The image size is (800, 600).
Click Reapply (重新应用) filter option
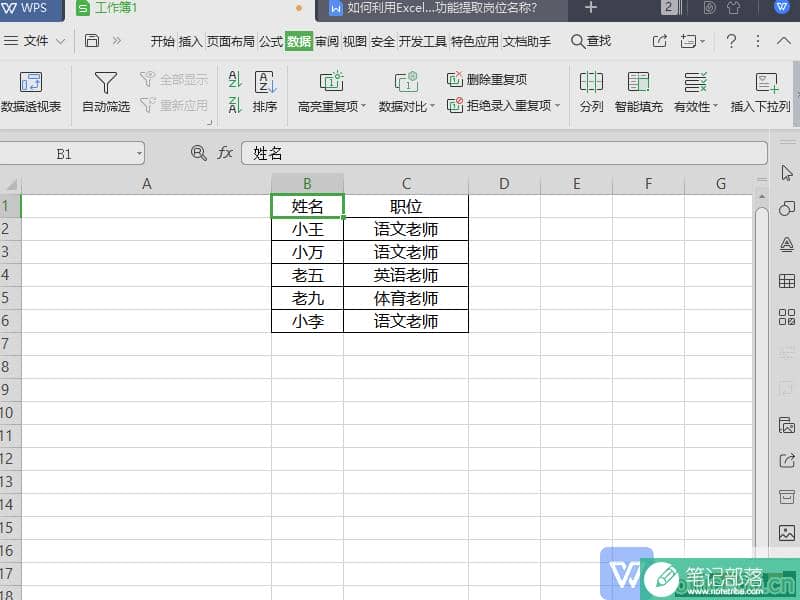click(x=173, y=105)
